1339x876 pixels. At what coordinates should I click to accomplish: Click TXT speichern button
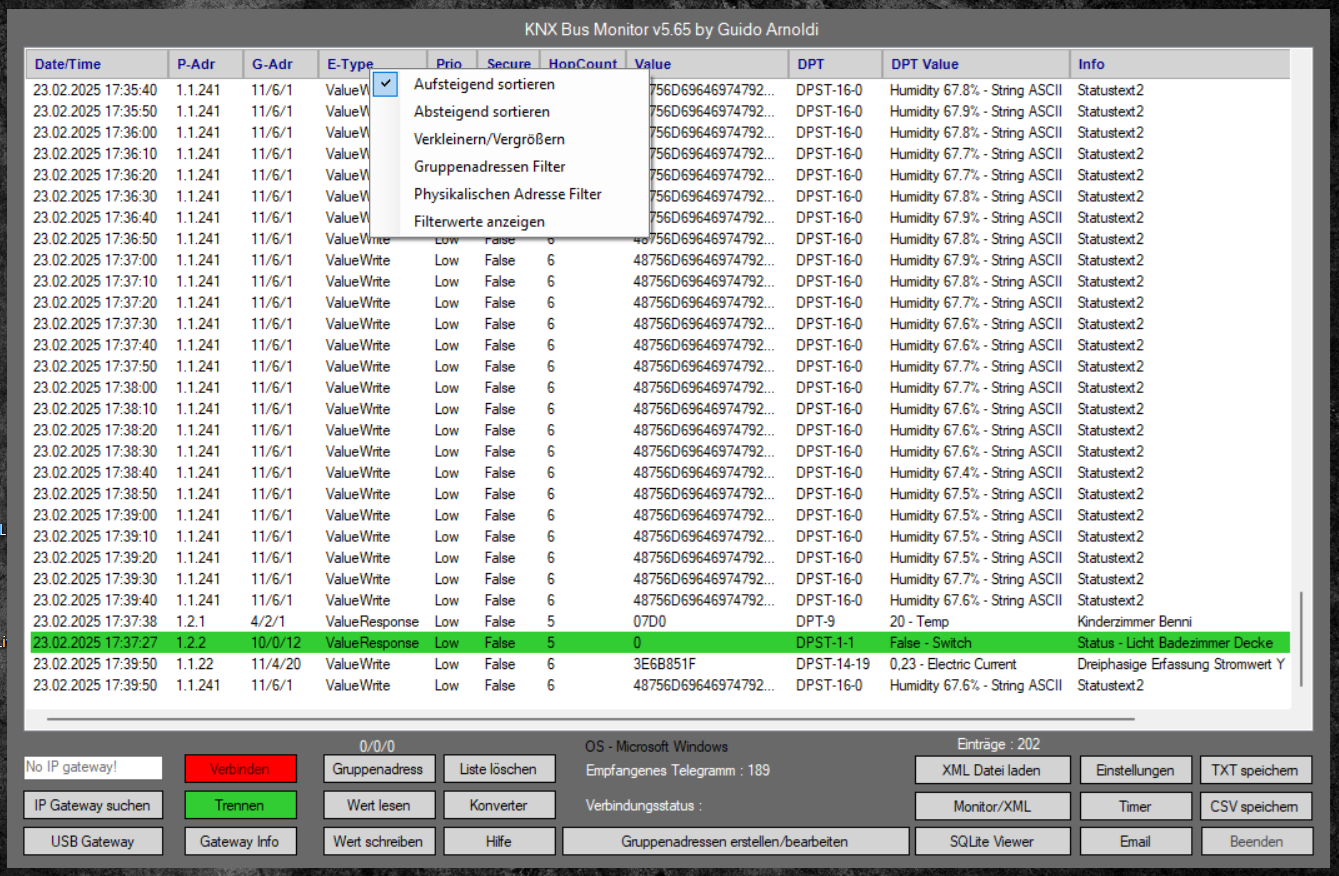(x=1255, y=770)
